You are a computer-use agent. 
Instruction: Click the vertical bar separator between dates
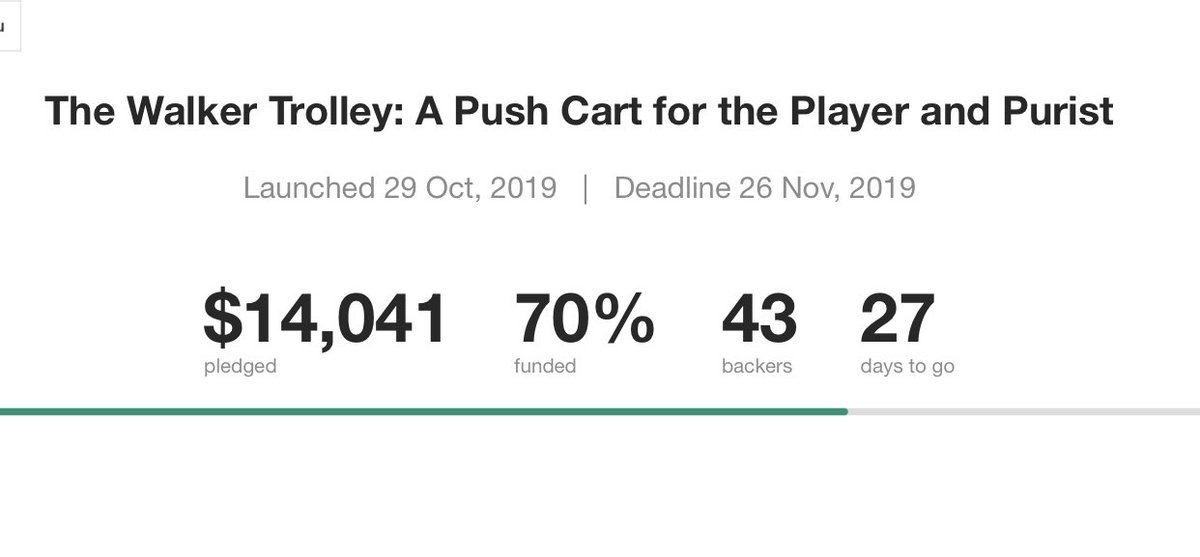click(x=585, y=188)
